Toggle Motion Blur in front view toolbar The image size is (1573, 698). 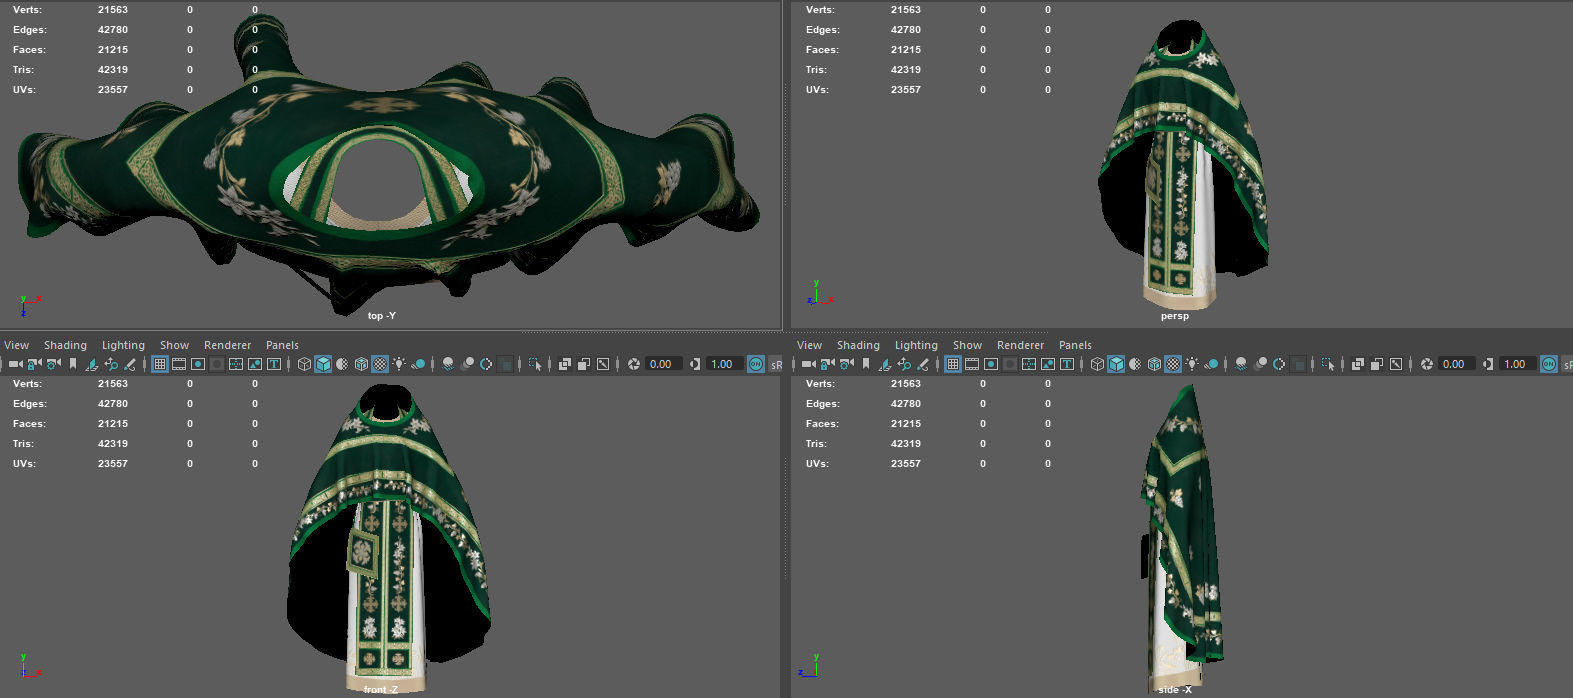(x=467, y=364)
